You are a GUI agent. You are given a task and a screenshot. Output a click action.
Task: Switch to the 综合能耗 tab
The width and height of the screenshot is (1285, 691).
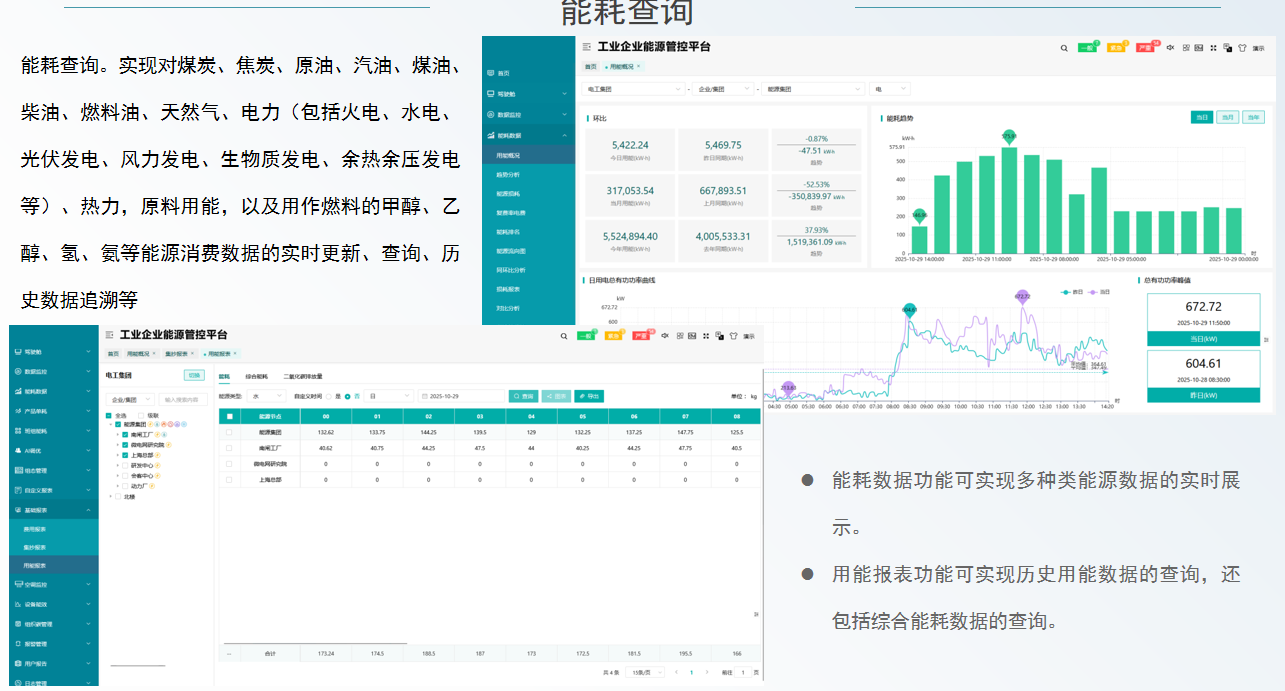(x=257, y=376)
